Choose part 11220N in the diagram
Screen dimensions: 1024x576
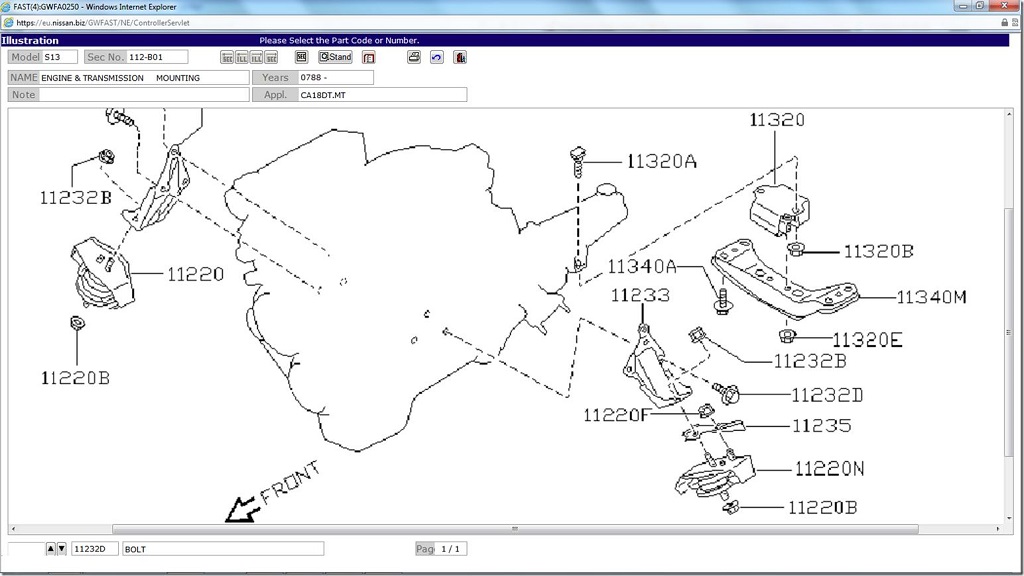coord(829,468)
